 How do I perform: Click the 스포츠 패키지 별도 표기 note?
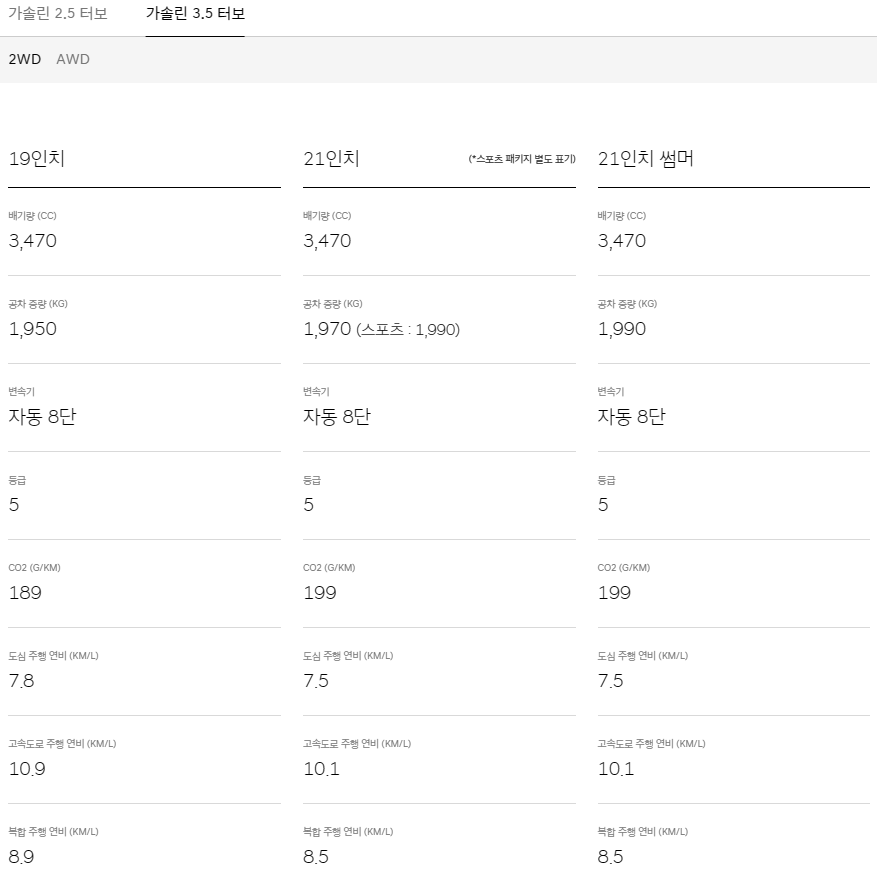(x=522, y=159)
